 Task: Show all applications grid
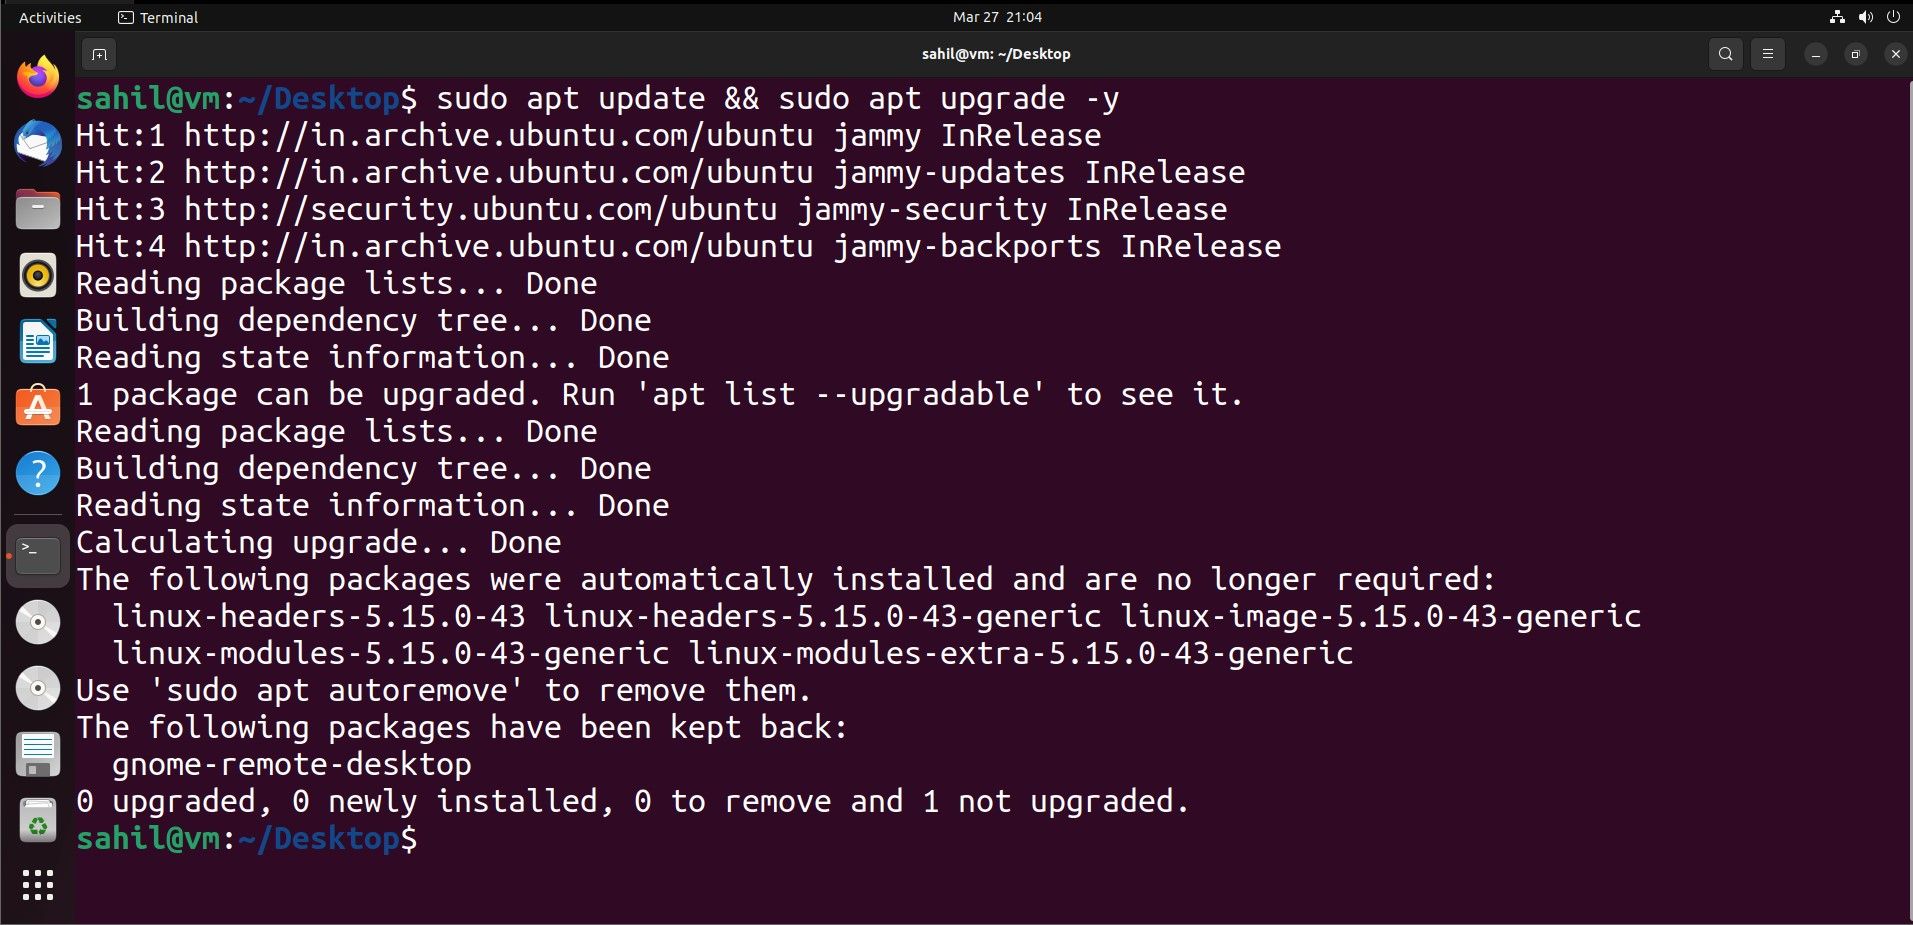[37, 885]
